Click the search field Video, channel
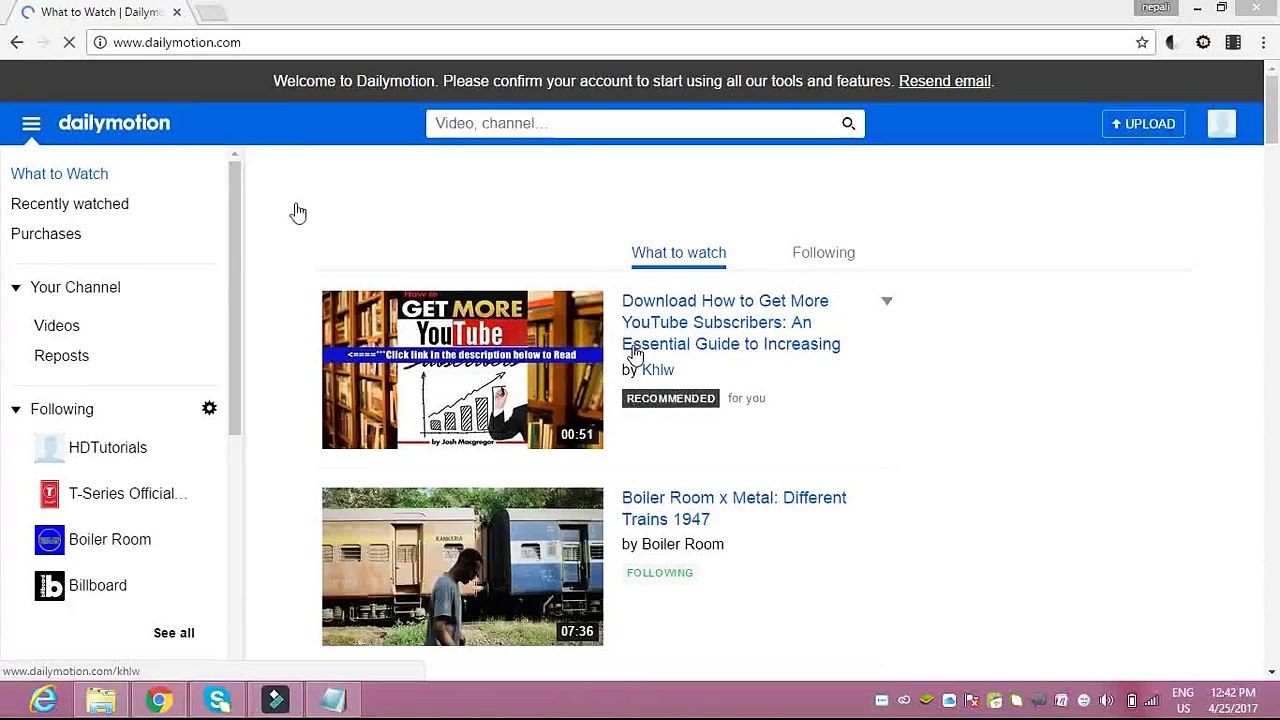The height and width of the screenshot is (720, 1280). pos(632,123)
